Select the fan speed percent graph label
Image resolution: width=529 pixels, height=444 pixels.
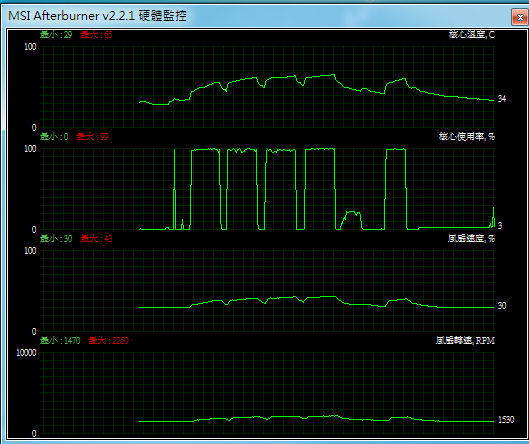[471, 239]
